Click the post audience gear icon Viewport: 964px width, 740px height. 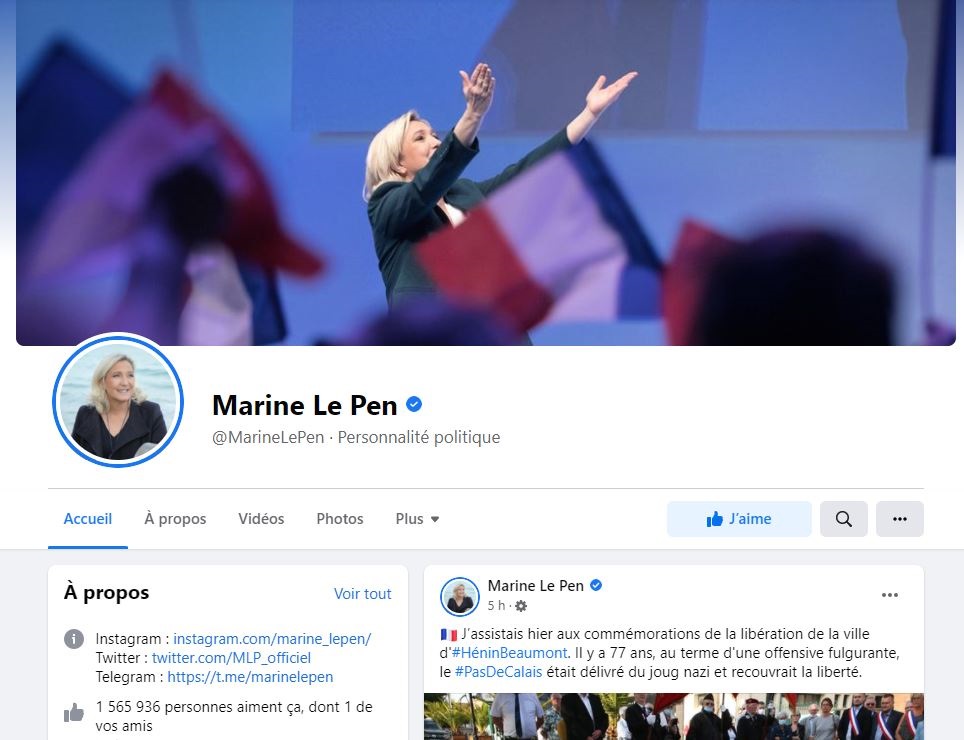tap(521, 606)
